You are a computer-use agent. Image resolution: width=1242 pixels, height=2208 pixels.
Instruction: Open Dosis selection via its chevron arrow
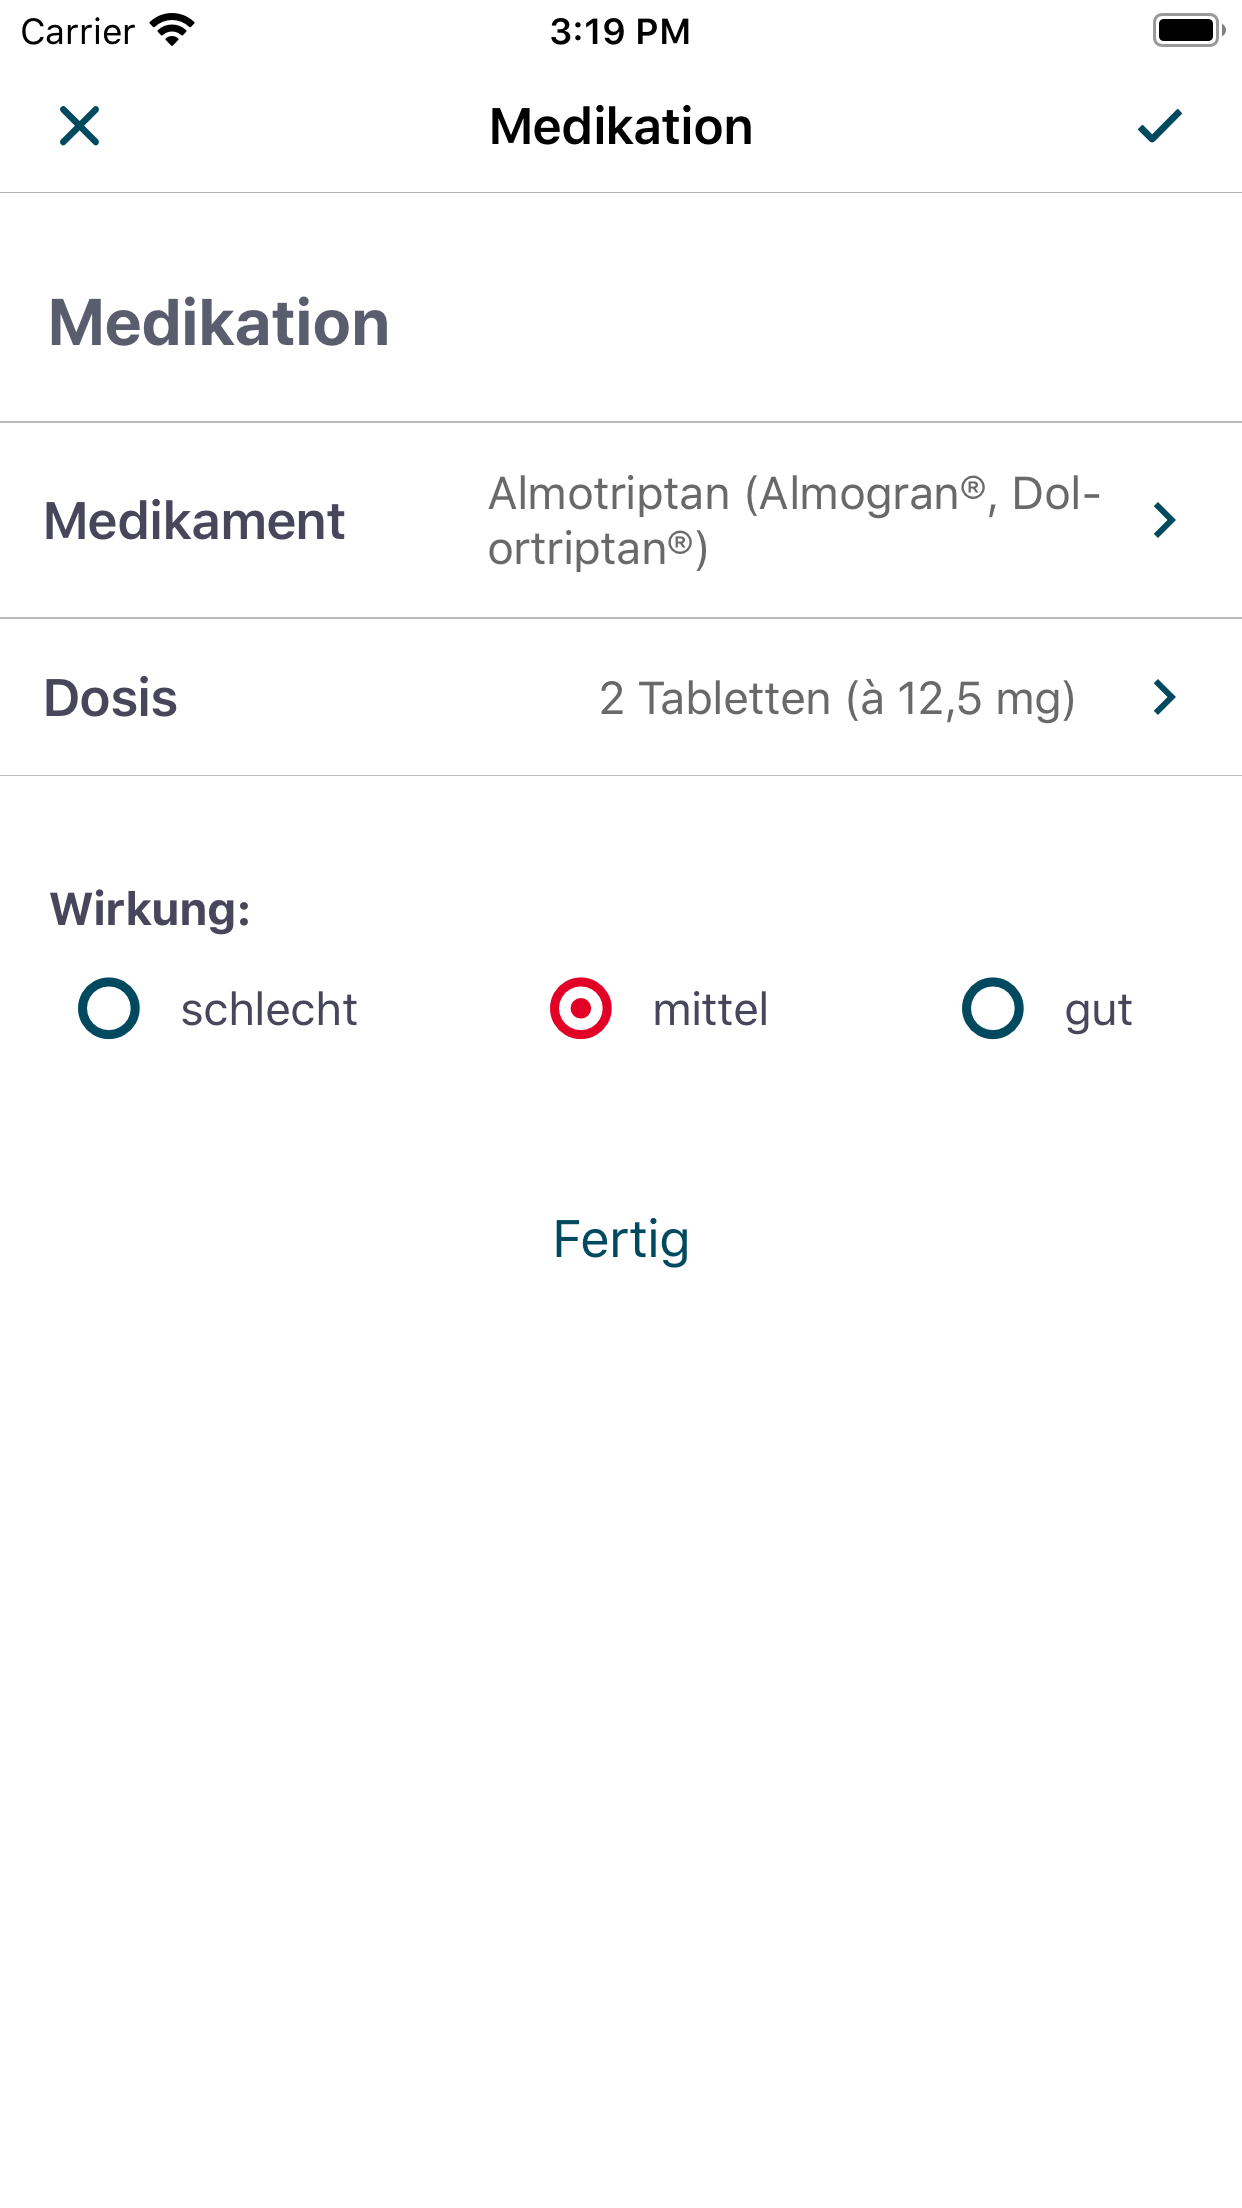(1164, 697)
